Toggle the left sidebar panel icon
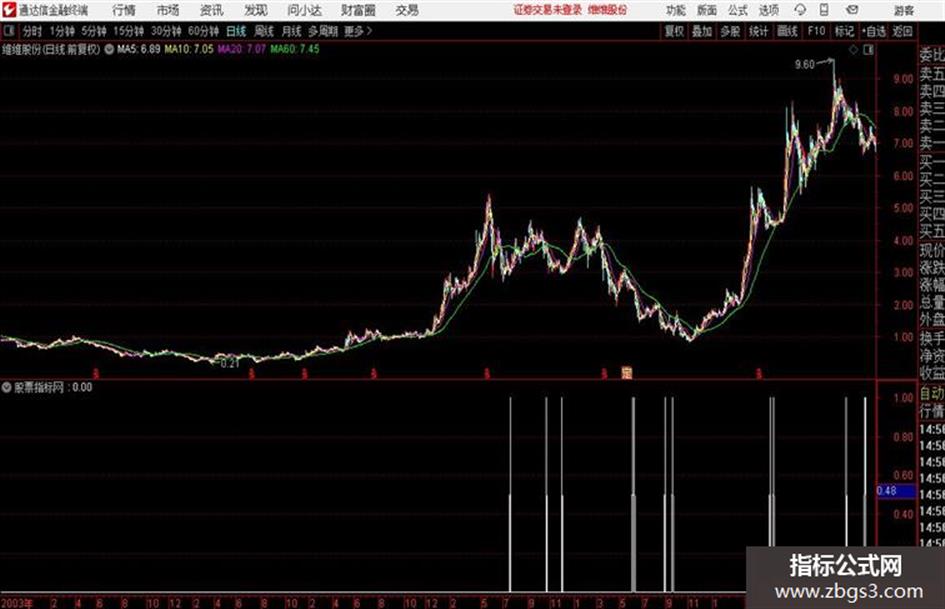 (x=8, y=31)
